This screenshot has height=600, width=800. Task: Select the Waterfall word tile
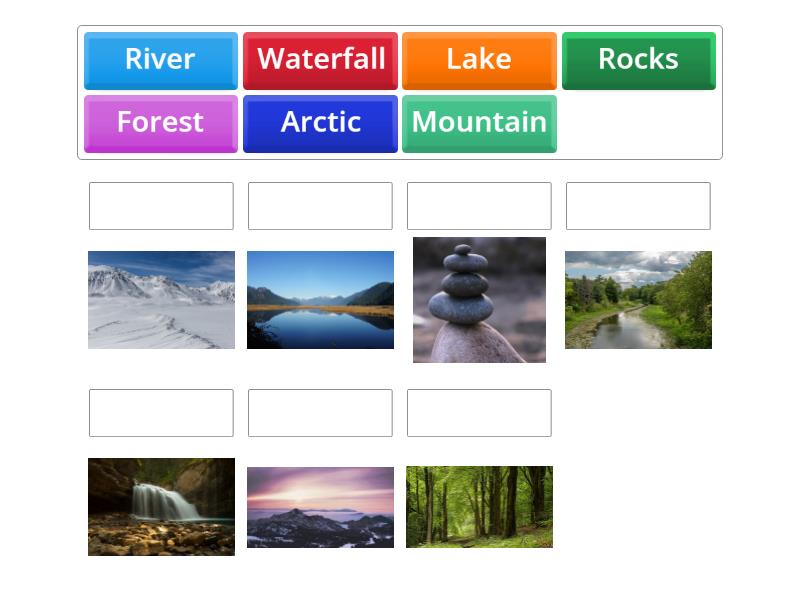click(320, 60)
